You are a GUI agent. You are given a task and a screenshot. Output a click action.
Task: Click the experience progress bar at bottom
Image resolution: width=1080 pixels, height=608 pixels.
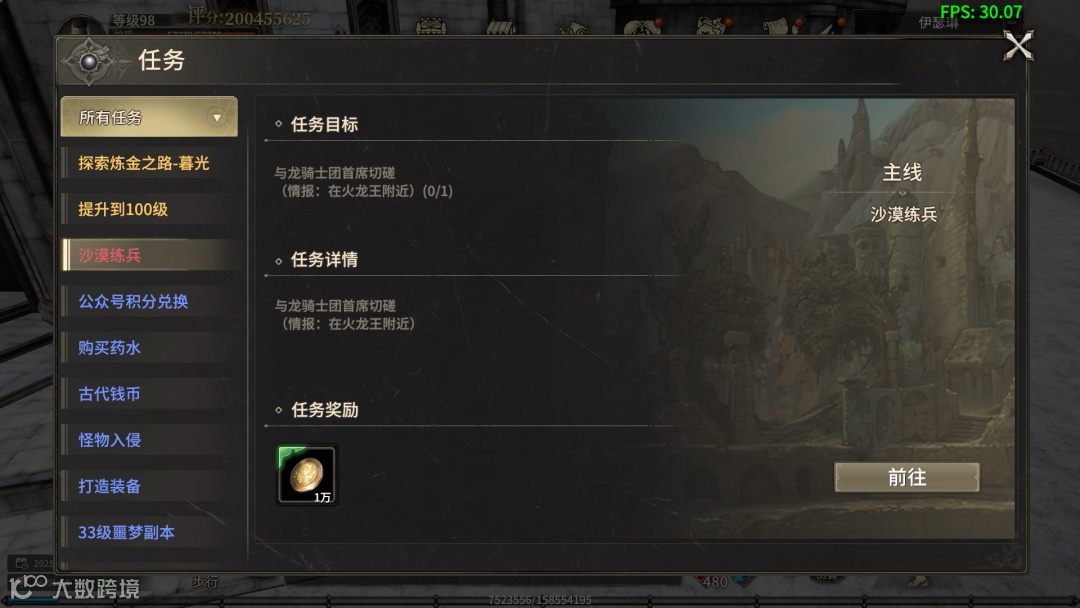(540, 600)
